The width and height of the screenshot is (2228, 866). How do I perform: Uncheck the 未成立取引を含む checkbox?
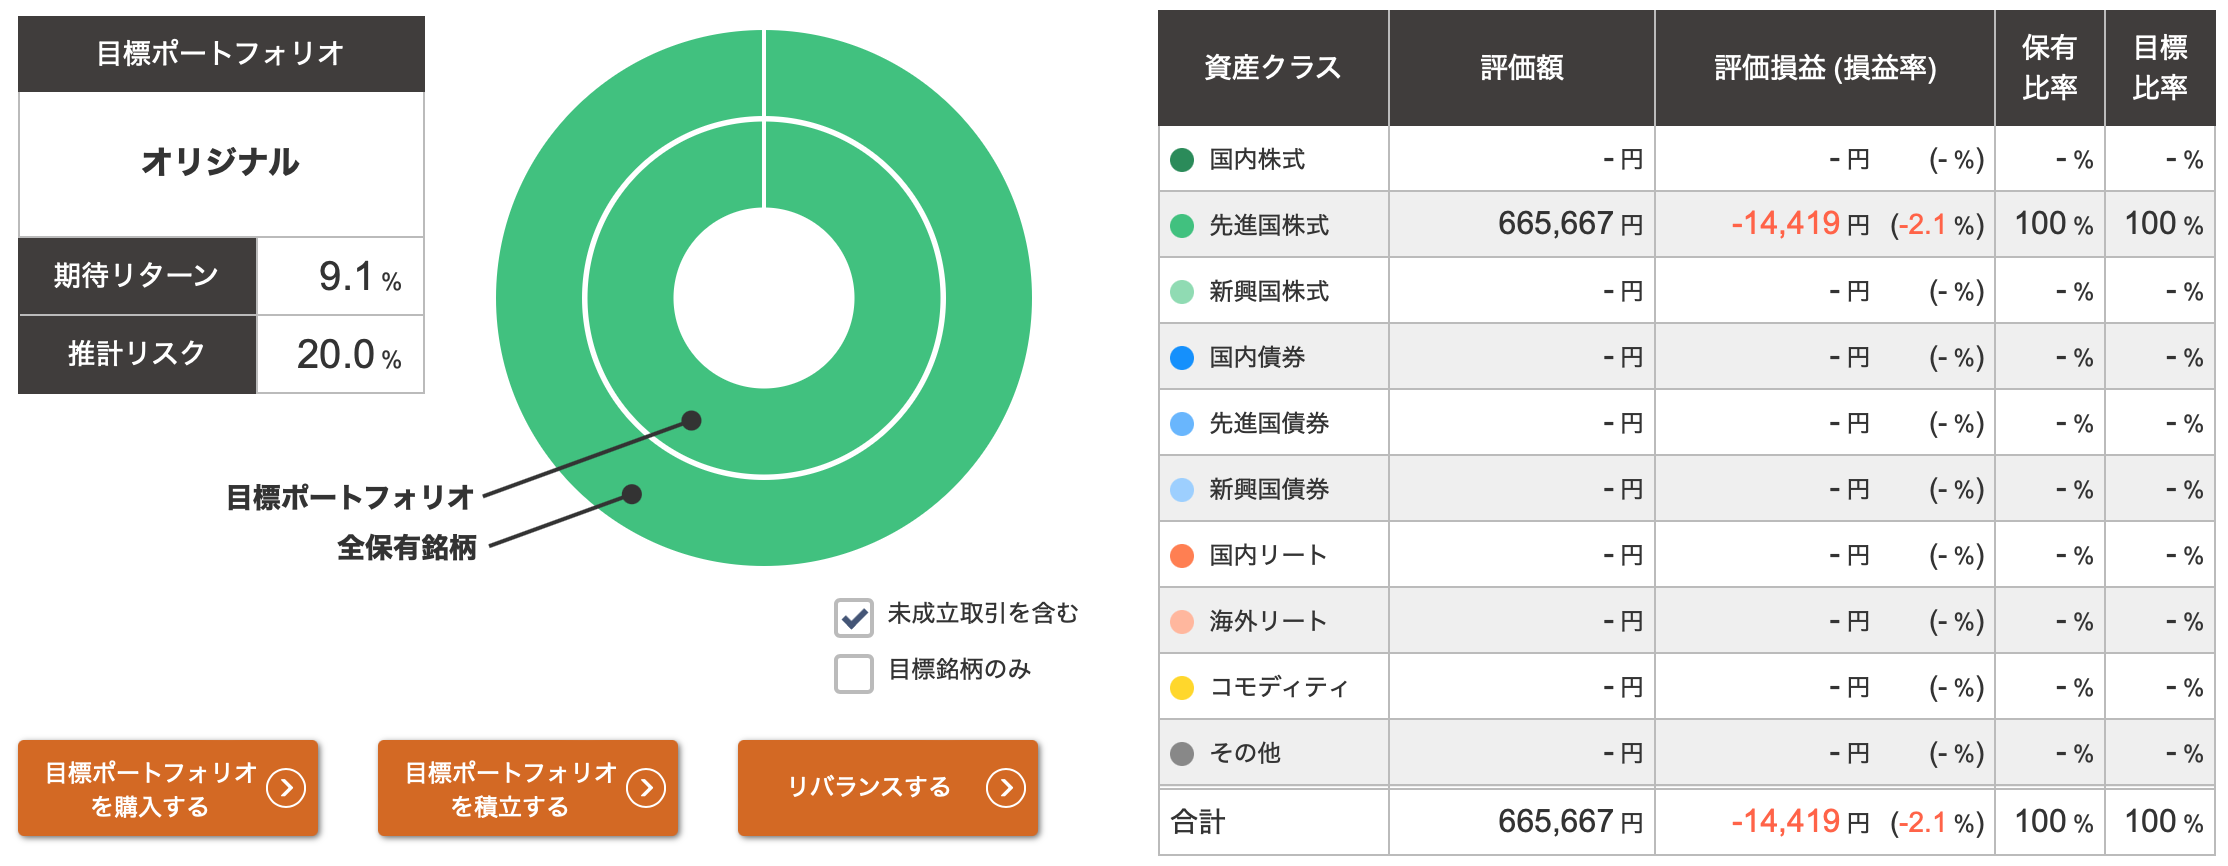pos(854,618)
